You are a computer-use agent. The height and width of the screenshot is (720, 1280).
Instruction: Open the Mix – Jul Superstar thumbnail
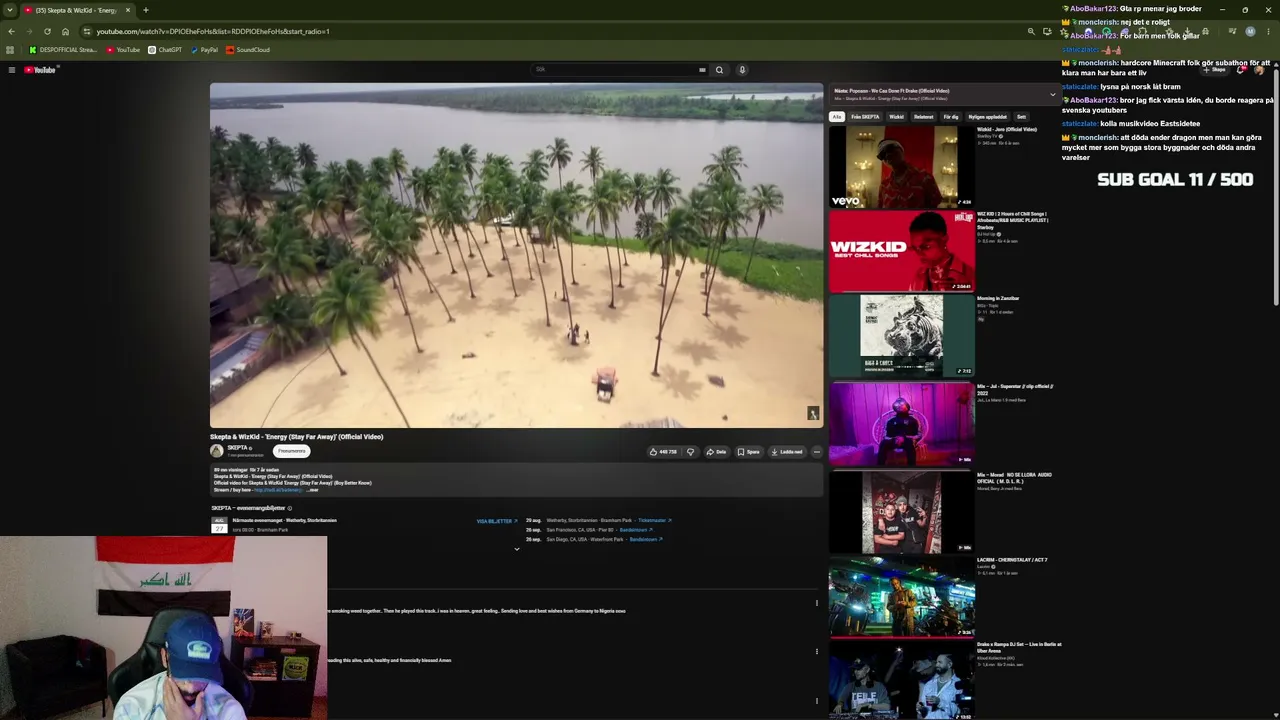click(901, 423)
